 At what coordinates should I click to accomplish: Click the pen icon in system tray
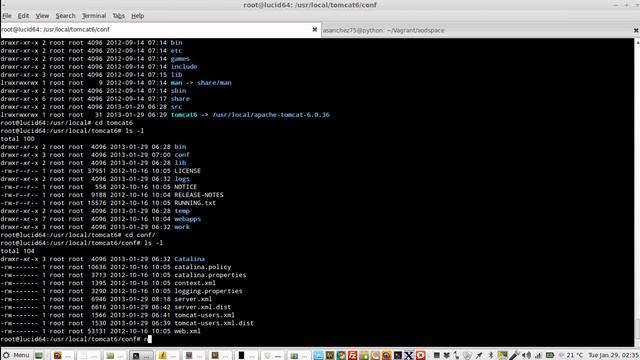point(515,356)
